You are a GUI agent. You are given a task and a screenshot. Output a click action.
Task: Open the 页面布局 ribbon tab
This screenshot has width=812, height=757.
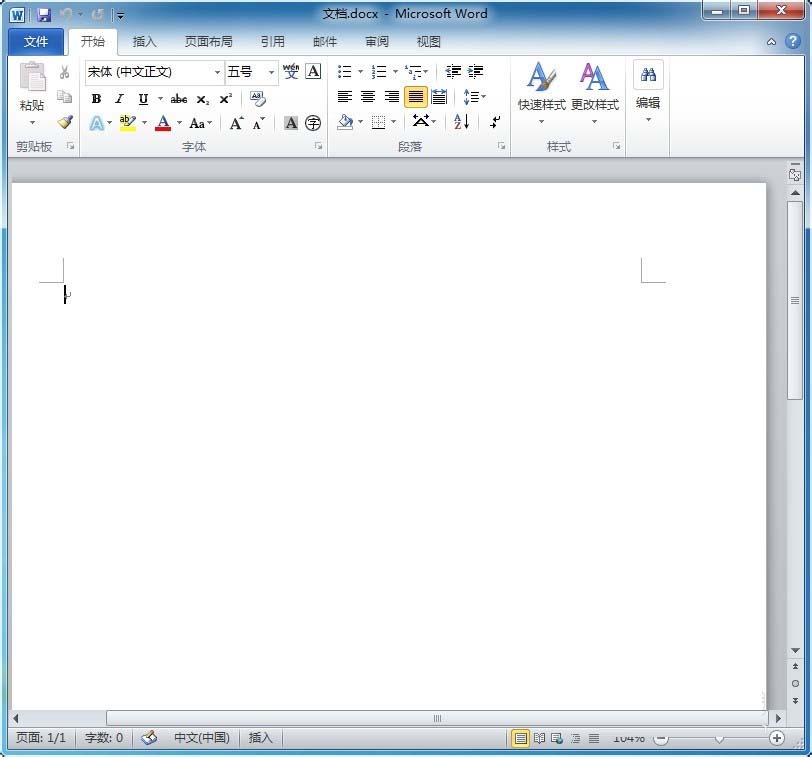click(208, 42)
